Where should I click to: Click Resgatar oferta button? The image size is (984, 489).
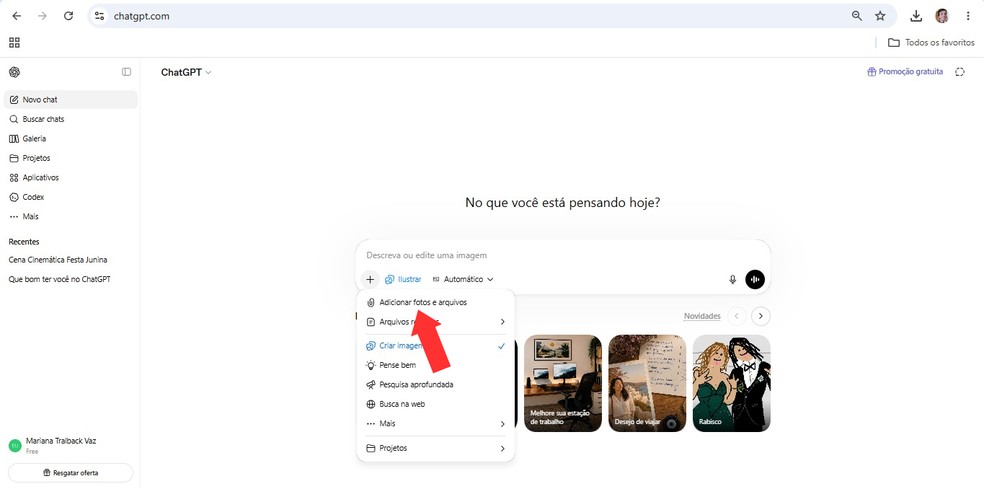click(70, 473)
